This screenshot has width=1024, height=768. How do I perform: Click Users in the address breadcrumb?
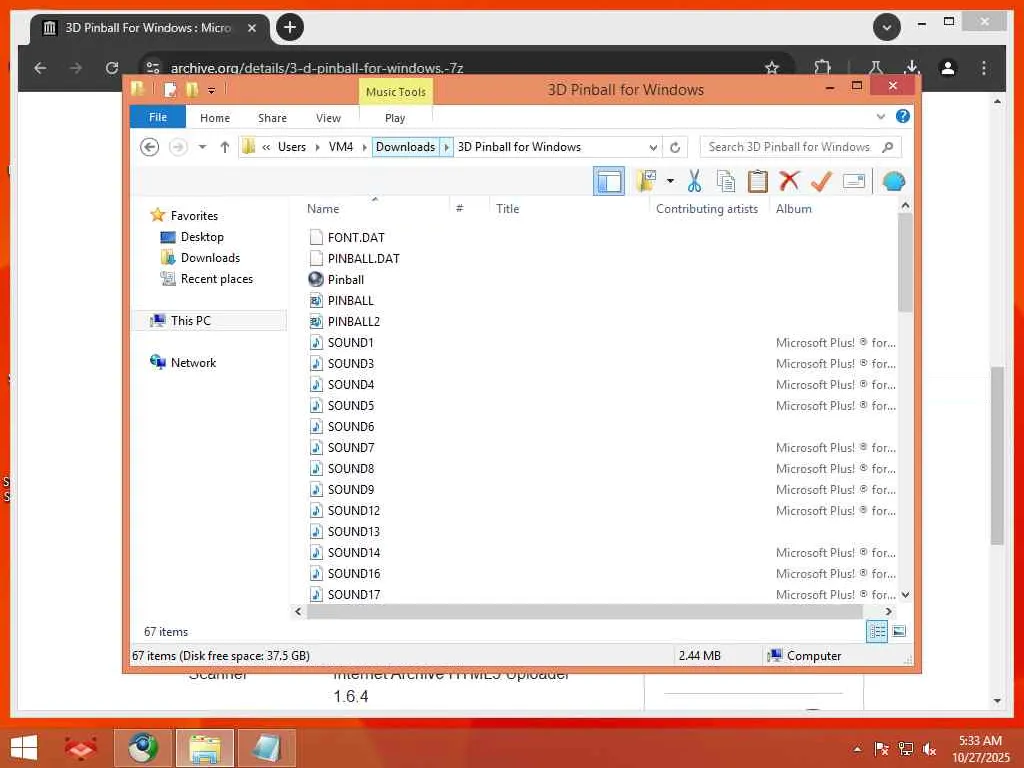pos(292,147)
